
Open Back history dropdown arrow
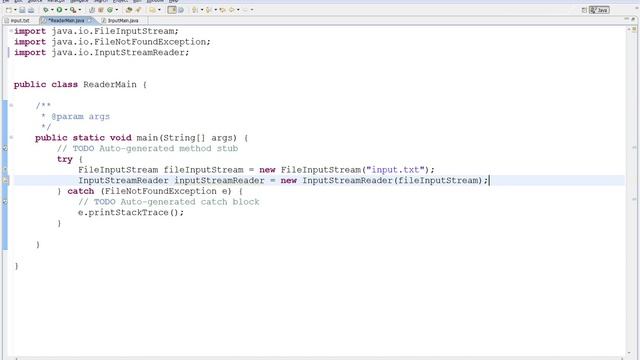click(x=238, y=10)
